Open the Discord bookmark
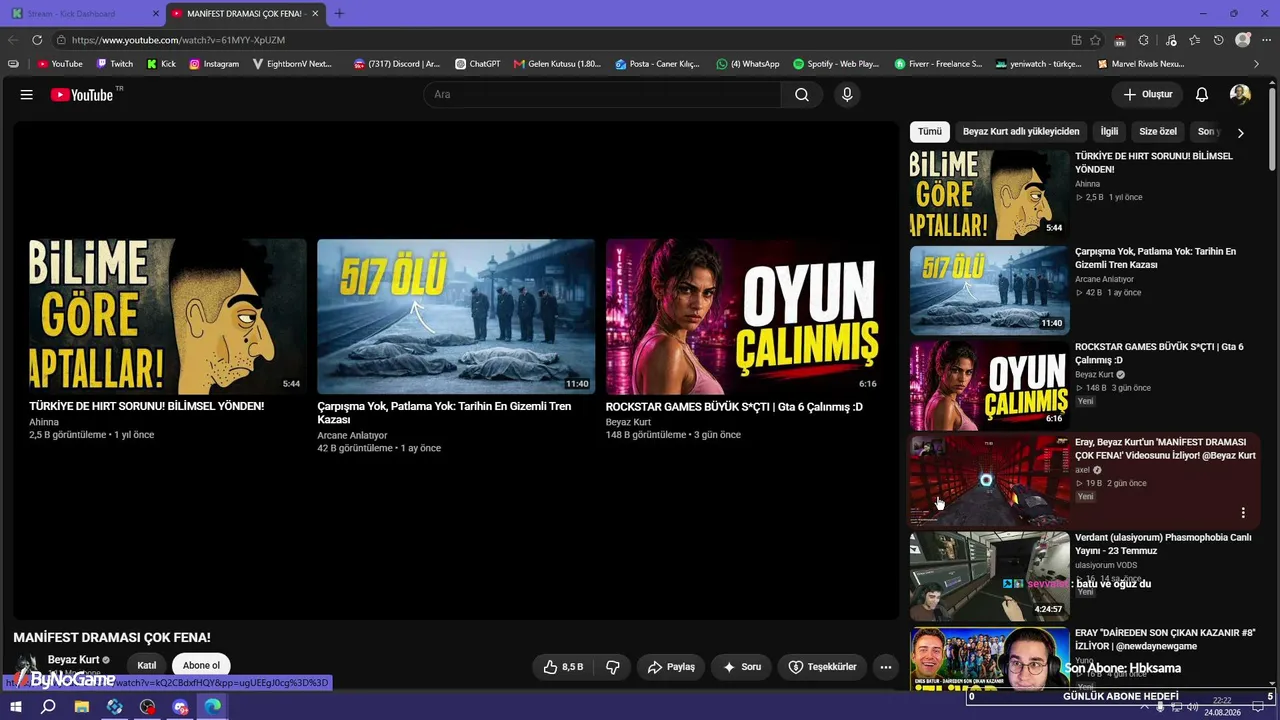This screenshot has width=1280, height=720. pos(397,64)
